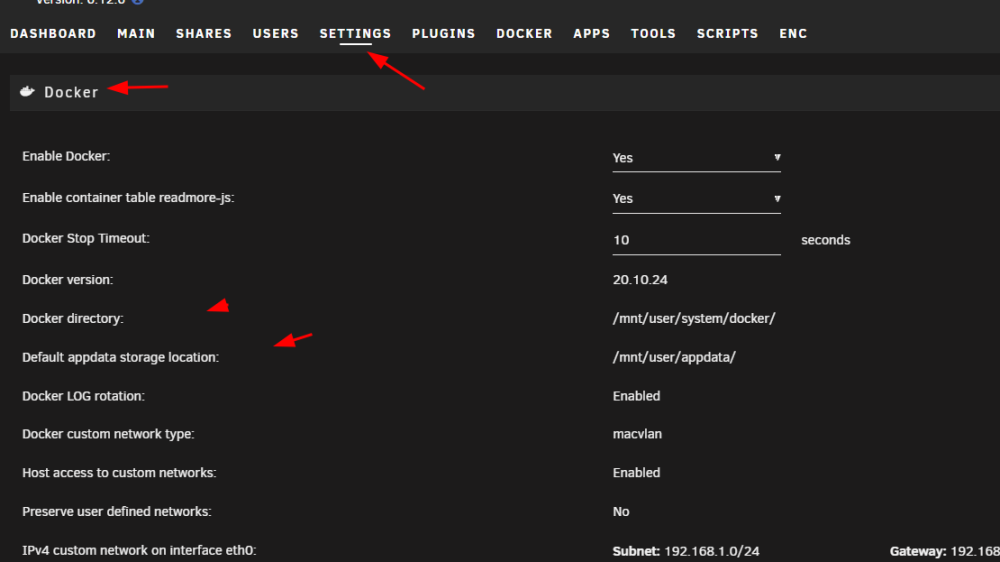Screen dimensions: 1000x562
Task: Switch to the Main tab
Action: click(x=136, y=34)
